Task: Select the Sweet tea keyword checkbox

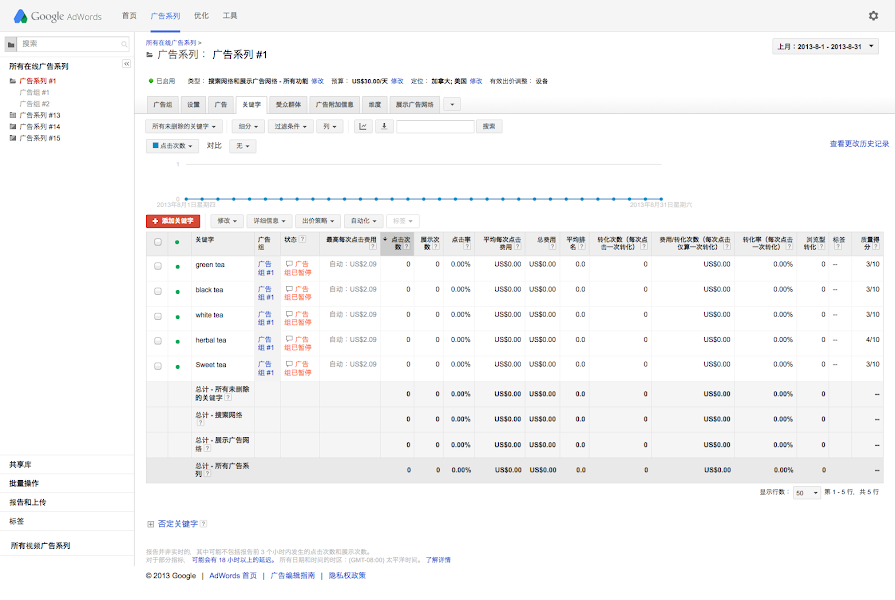Action: coord(158,366)
